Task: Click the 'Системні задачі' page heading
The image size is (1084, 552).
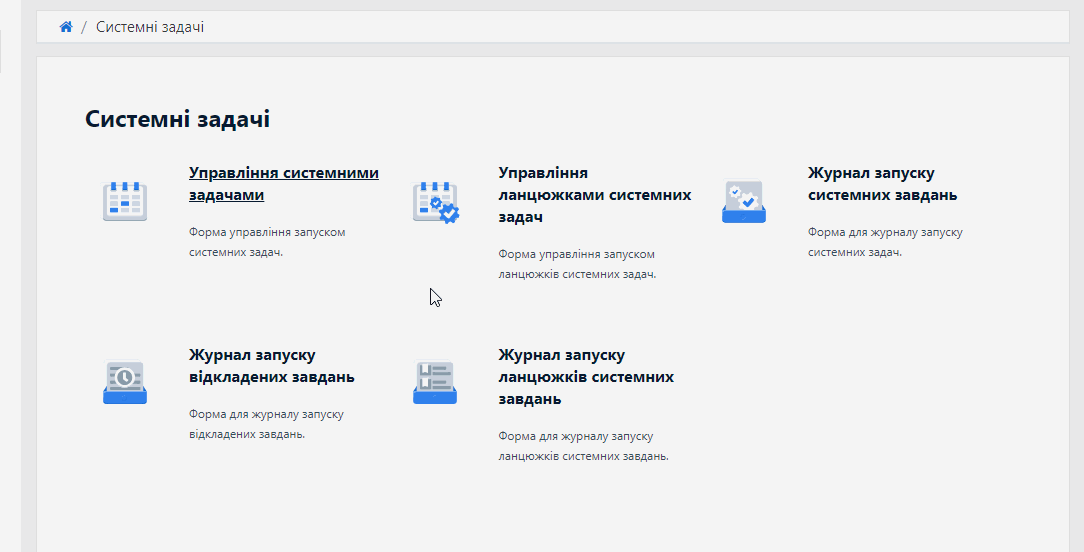Action: [x=178, y=119]
